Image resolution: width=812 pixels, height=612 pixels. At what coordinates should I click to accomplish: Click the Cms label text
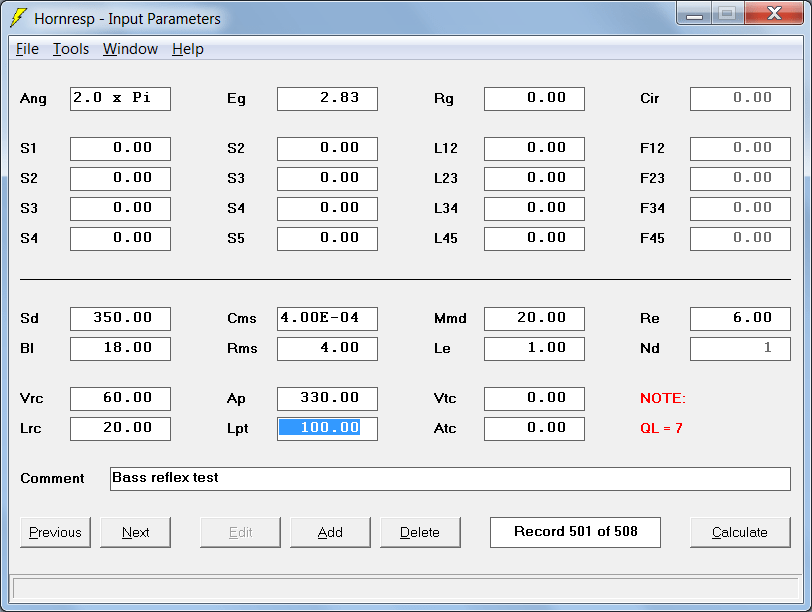coord(241,318)
